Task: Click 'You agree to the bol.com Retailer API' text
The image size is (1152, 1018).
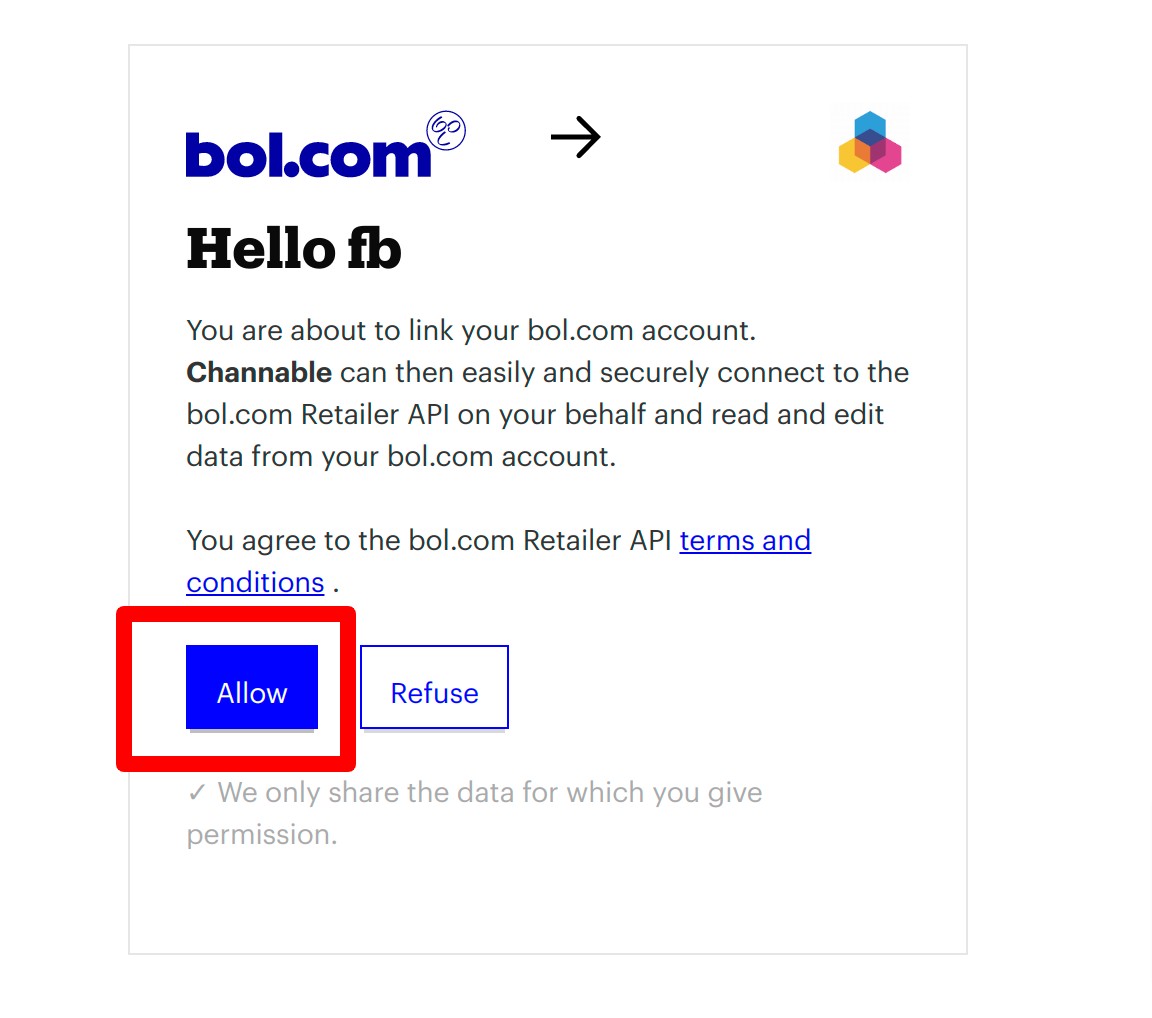Action: 429,541
